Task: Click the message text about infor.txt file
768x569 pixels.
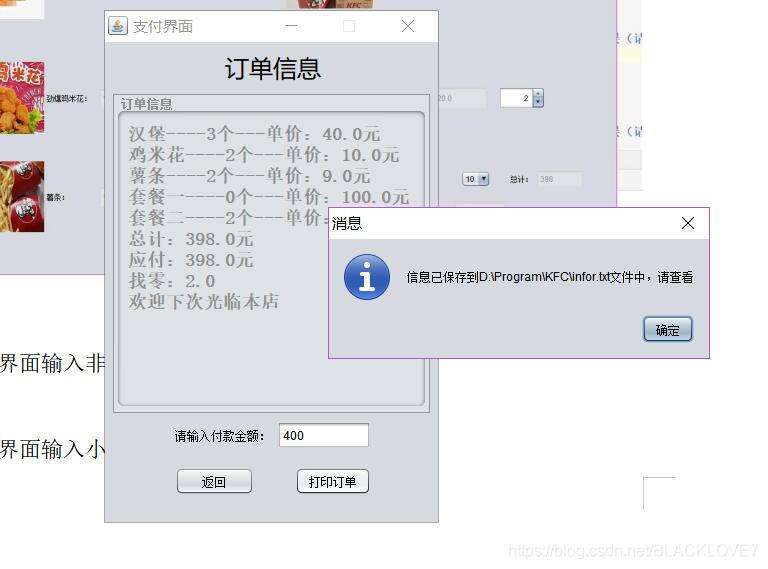Action: click(x=550, y=277)
